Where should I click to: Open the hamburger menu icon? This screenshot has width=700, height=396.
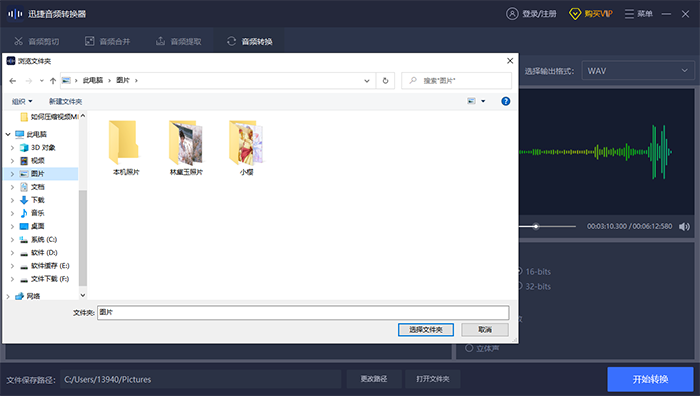click(x=629, y=14)
